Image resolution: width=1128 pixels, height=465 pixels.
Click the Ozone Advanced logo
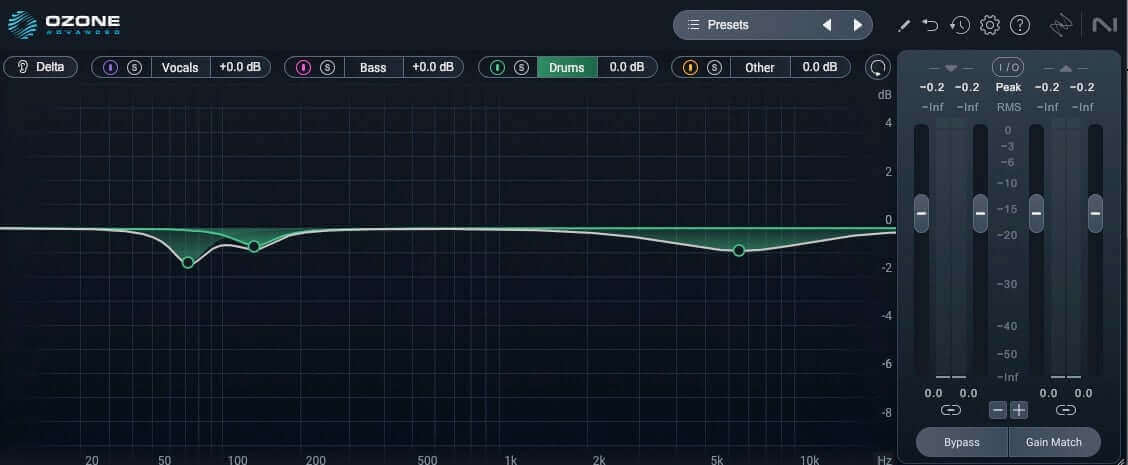(64, 24)
